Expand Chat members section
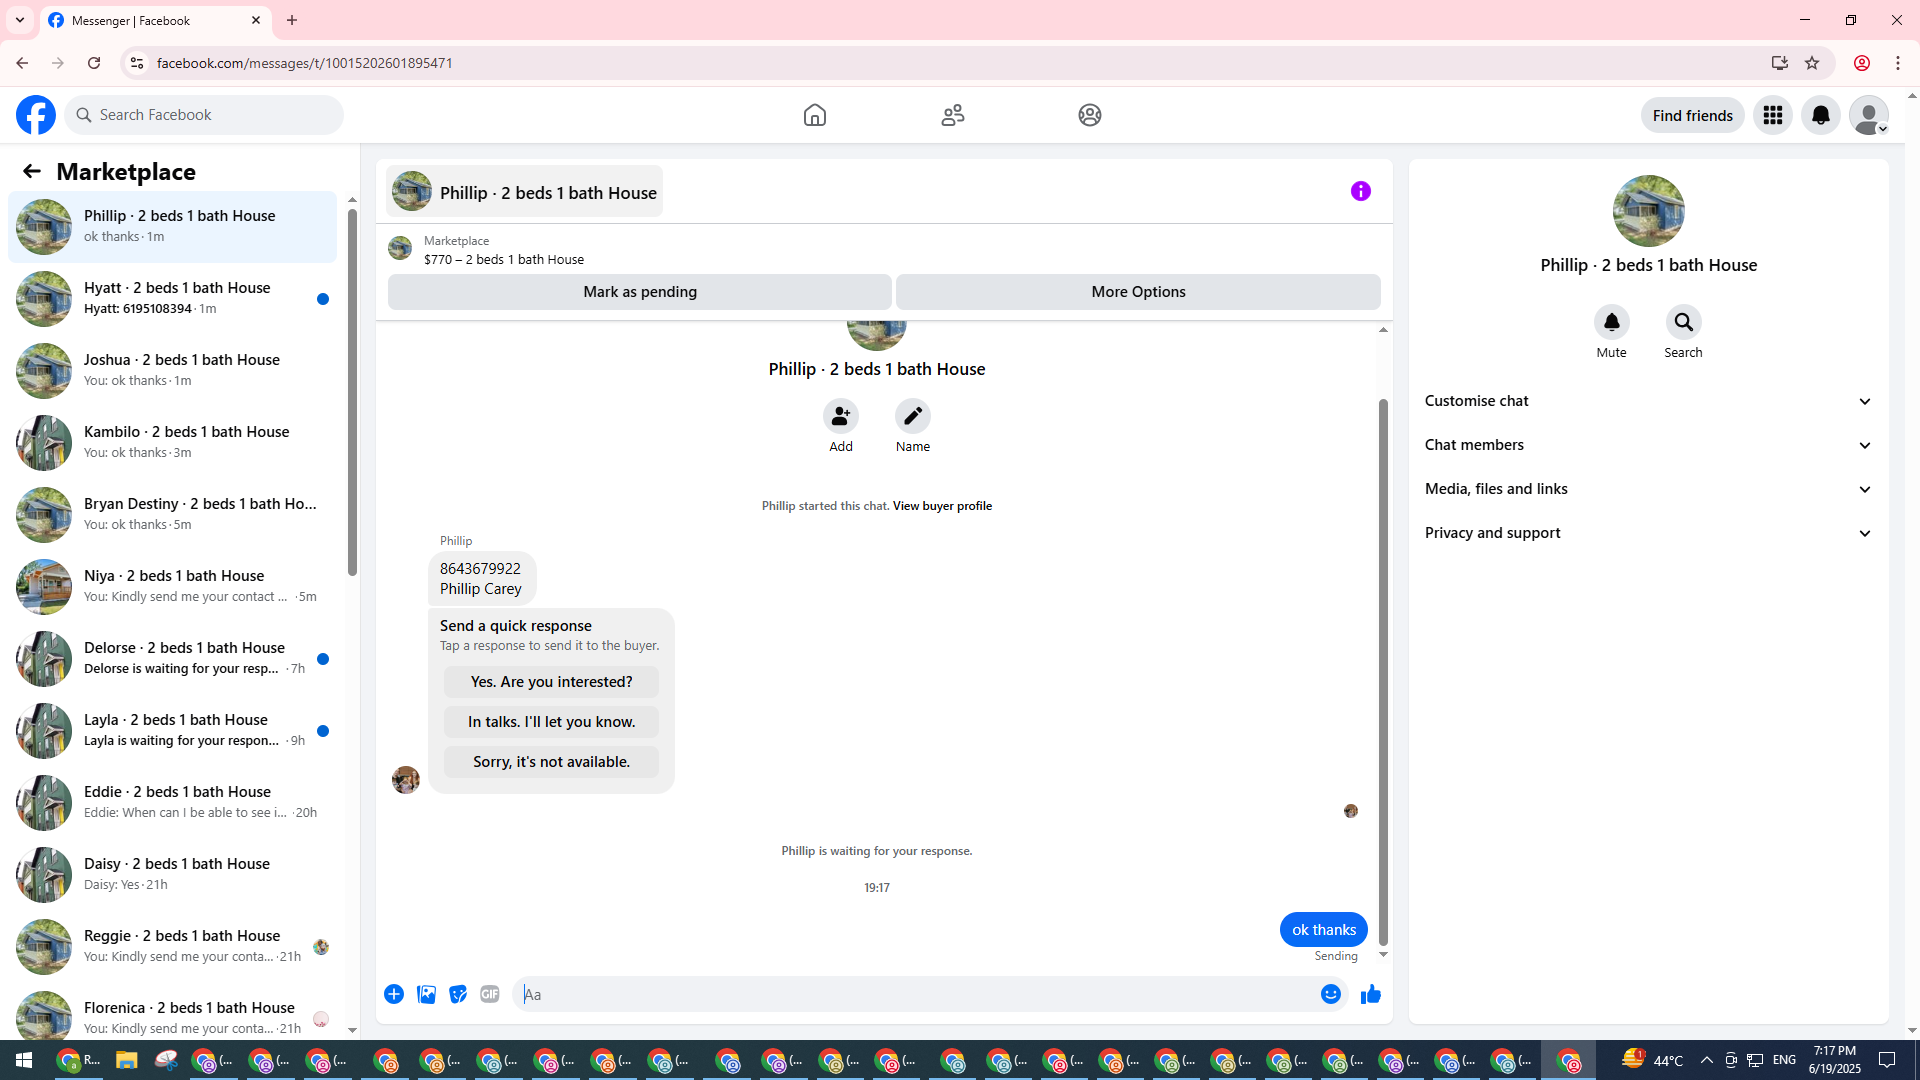Screen dimensions: 1920x1080 tap(1649, 445)
